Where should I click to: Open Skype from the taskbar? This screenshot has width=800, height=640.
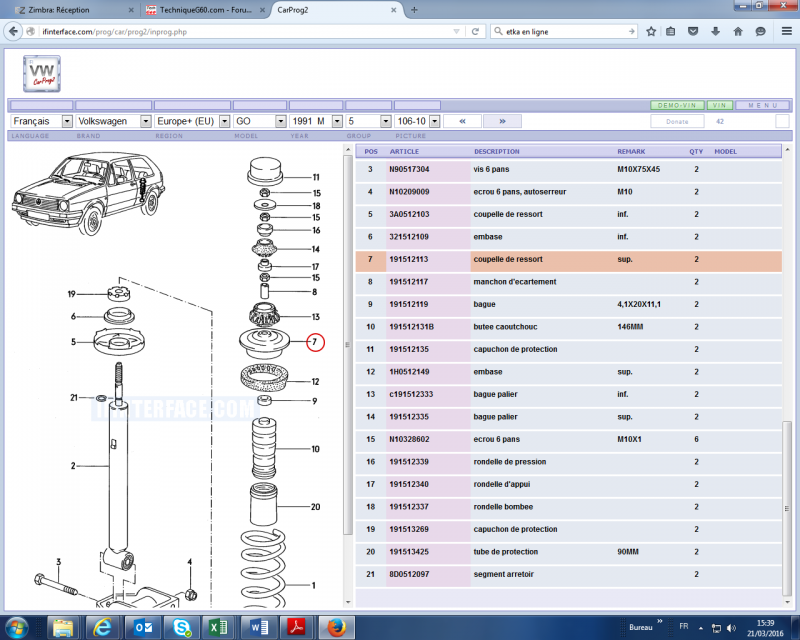pos(182,627)
